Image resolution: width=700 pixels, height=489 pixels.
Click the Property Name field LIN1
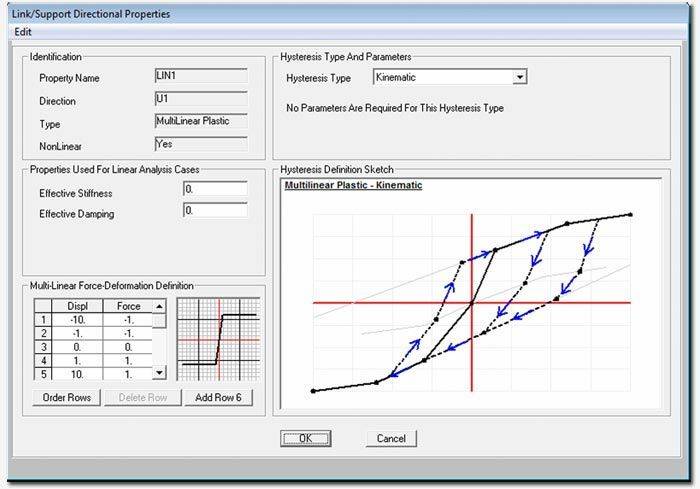point(201,76)
